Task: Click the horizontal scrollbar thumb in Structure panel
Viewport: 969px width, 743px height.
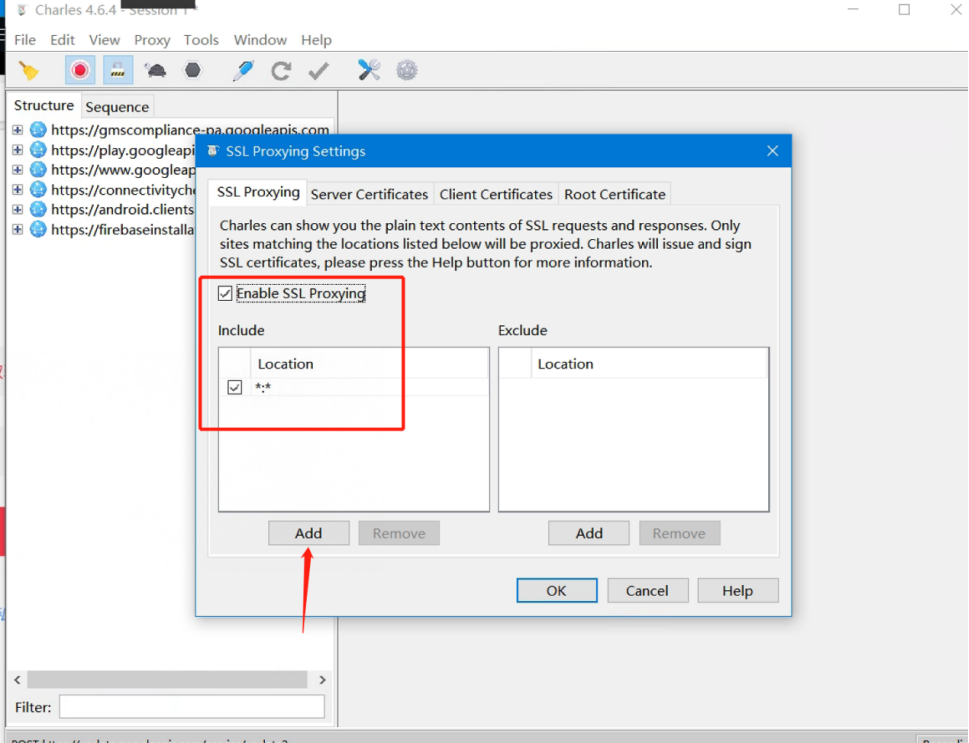Action: tap(167, 680)
